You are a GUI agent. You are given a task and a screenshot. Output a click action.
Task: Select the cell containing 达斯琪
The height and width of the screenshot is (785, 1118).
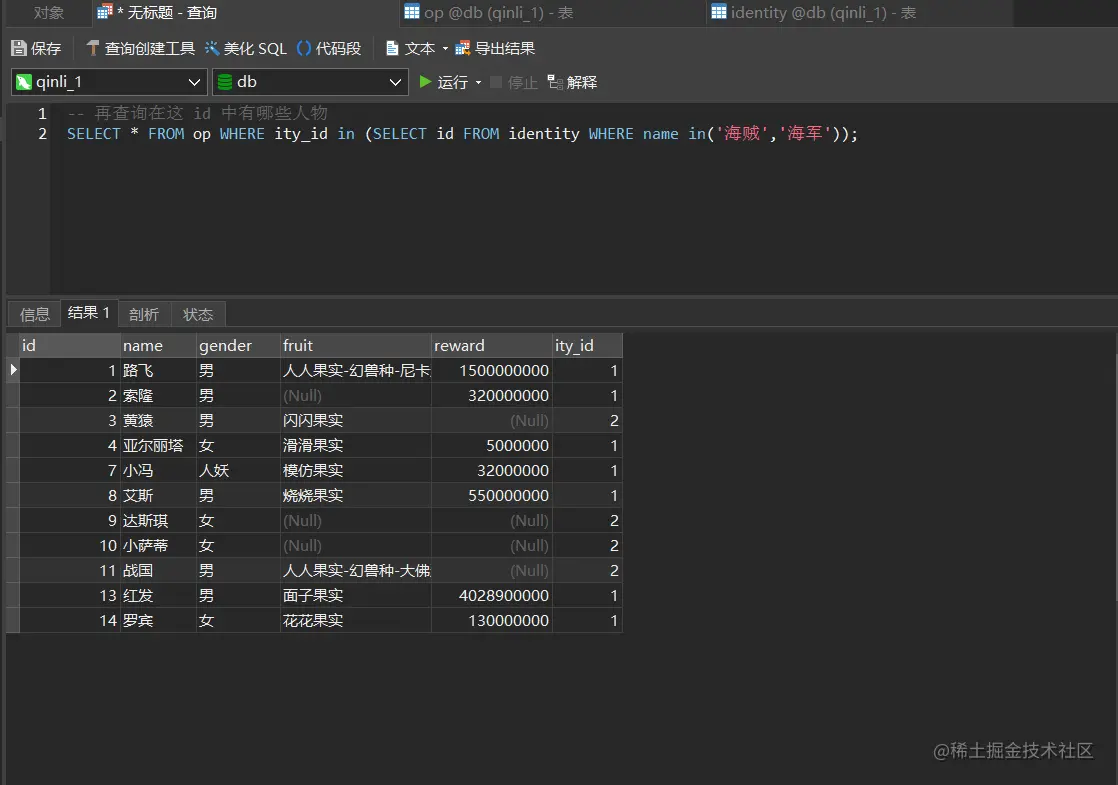pos(158,520)
